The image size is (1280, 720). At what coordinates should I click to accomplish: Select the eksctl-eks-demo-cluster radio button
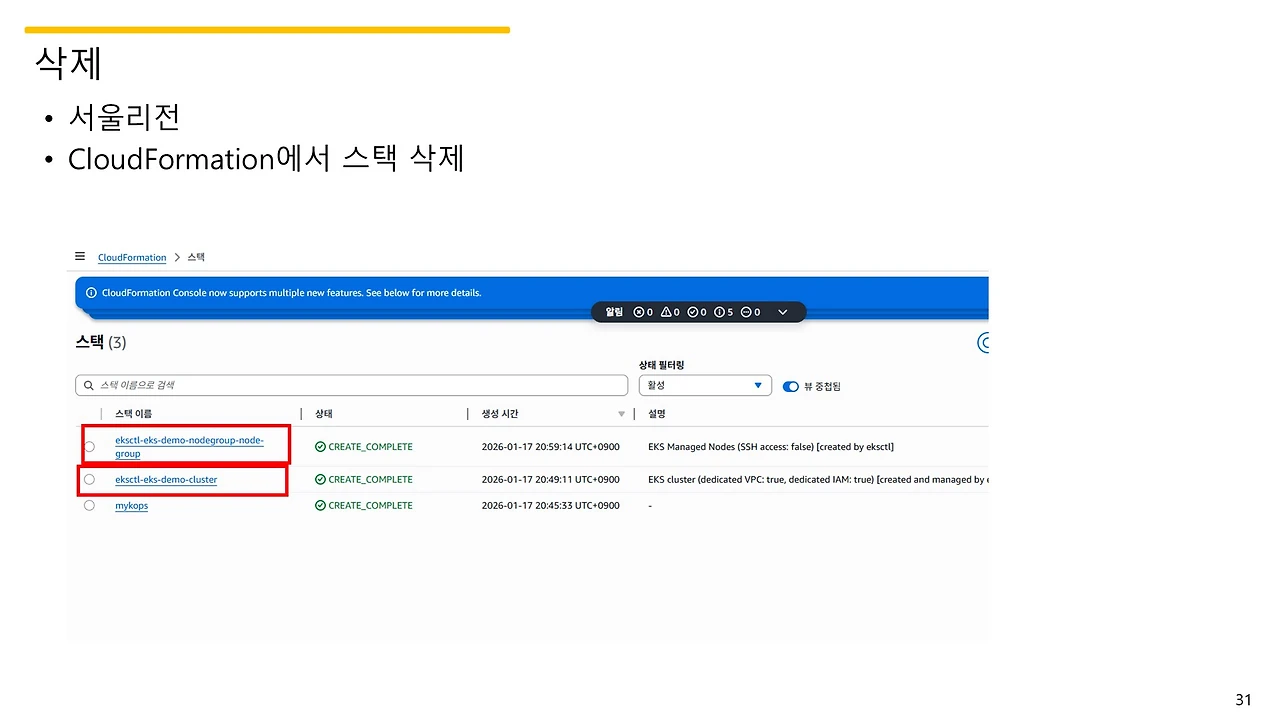coord(89,479)
